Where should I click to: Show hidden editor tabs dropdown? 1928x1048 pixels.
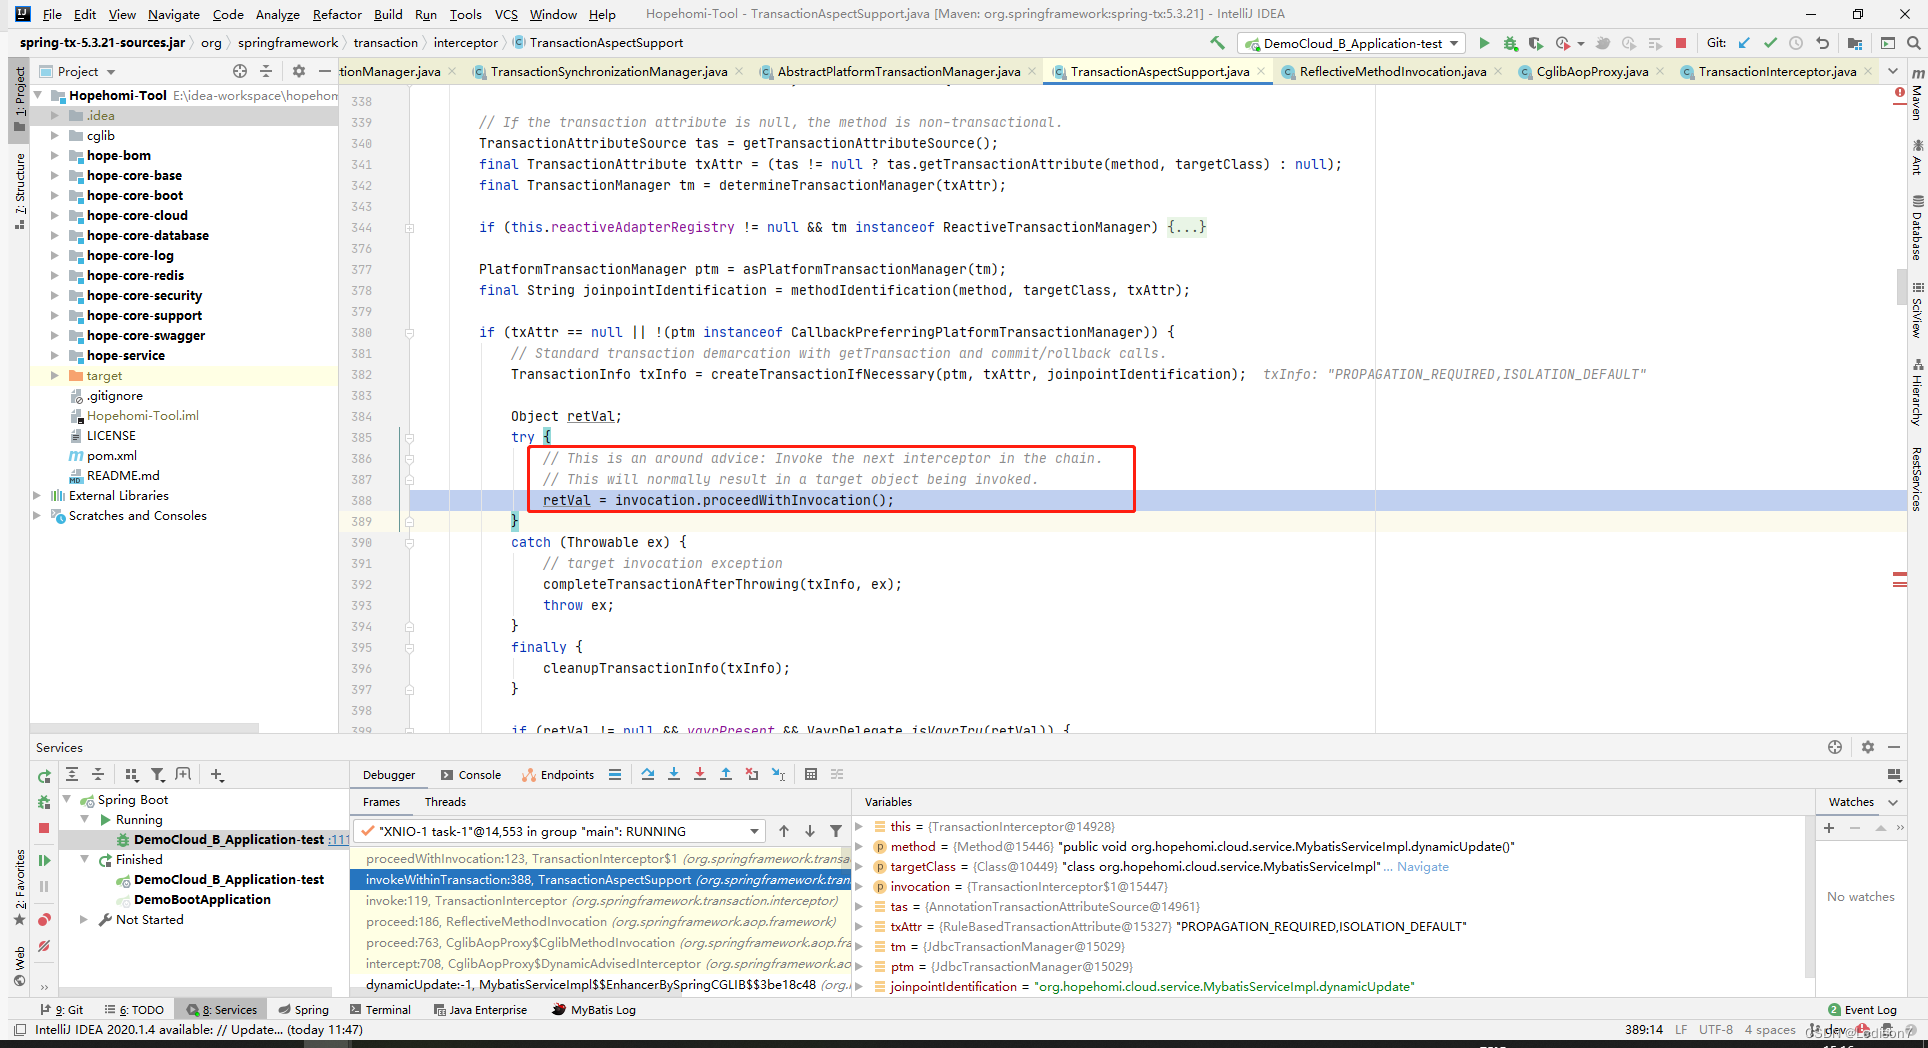tap(1893, 71)
